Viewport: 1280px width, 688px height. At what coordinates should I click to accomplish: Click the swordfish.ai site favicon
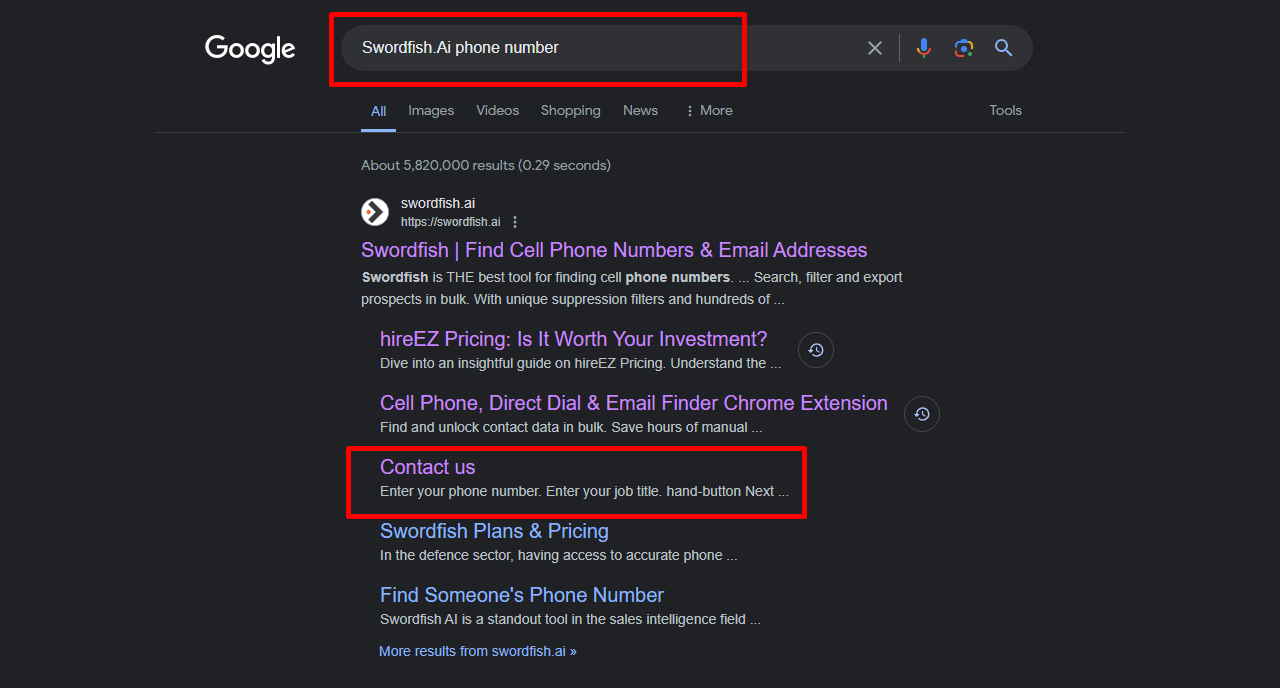coord(375,212)
